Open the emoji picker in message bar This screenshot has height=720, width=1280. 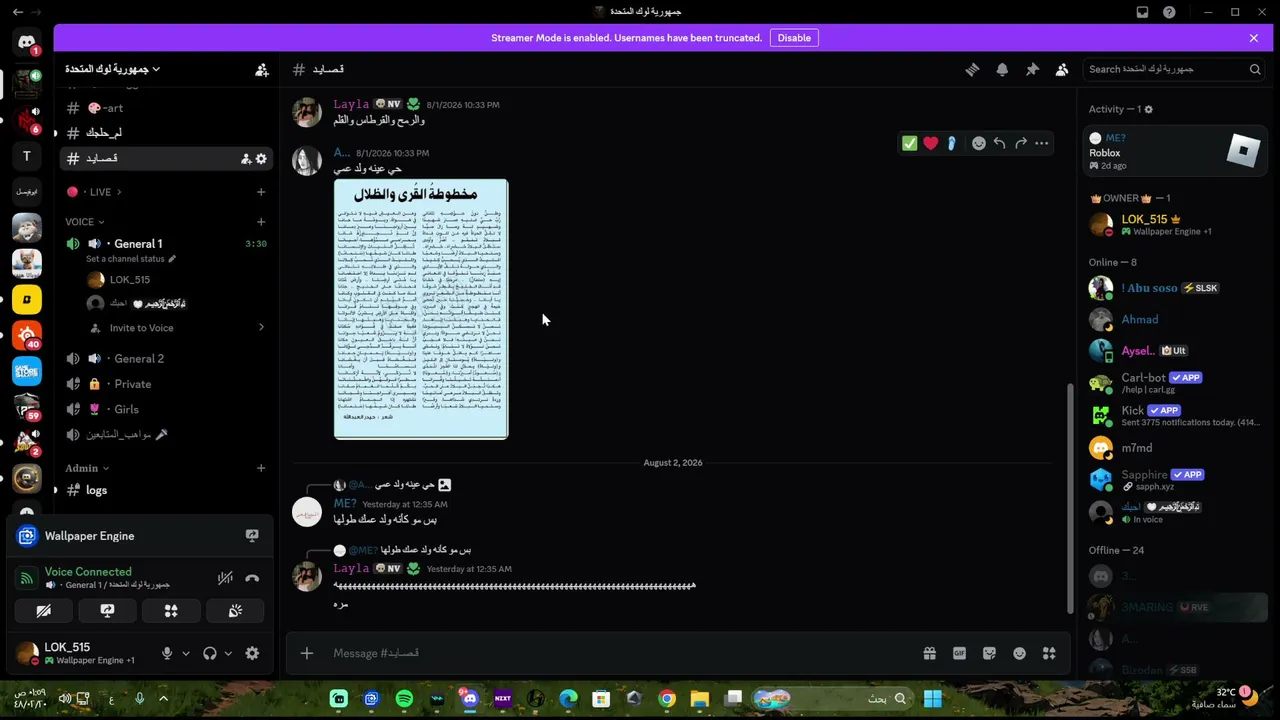(1019, 653)
